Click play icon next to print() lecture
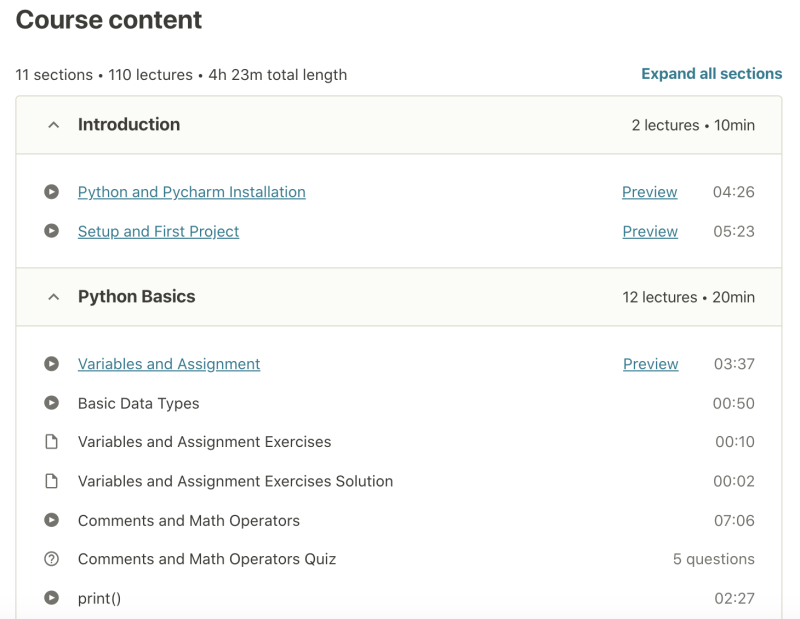 tap(52, 598)
